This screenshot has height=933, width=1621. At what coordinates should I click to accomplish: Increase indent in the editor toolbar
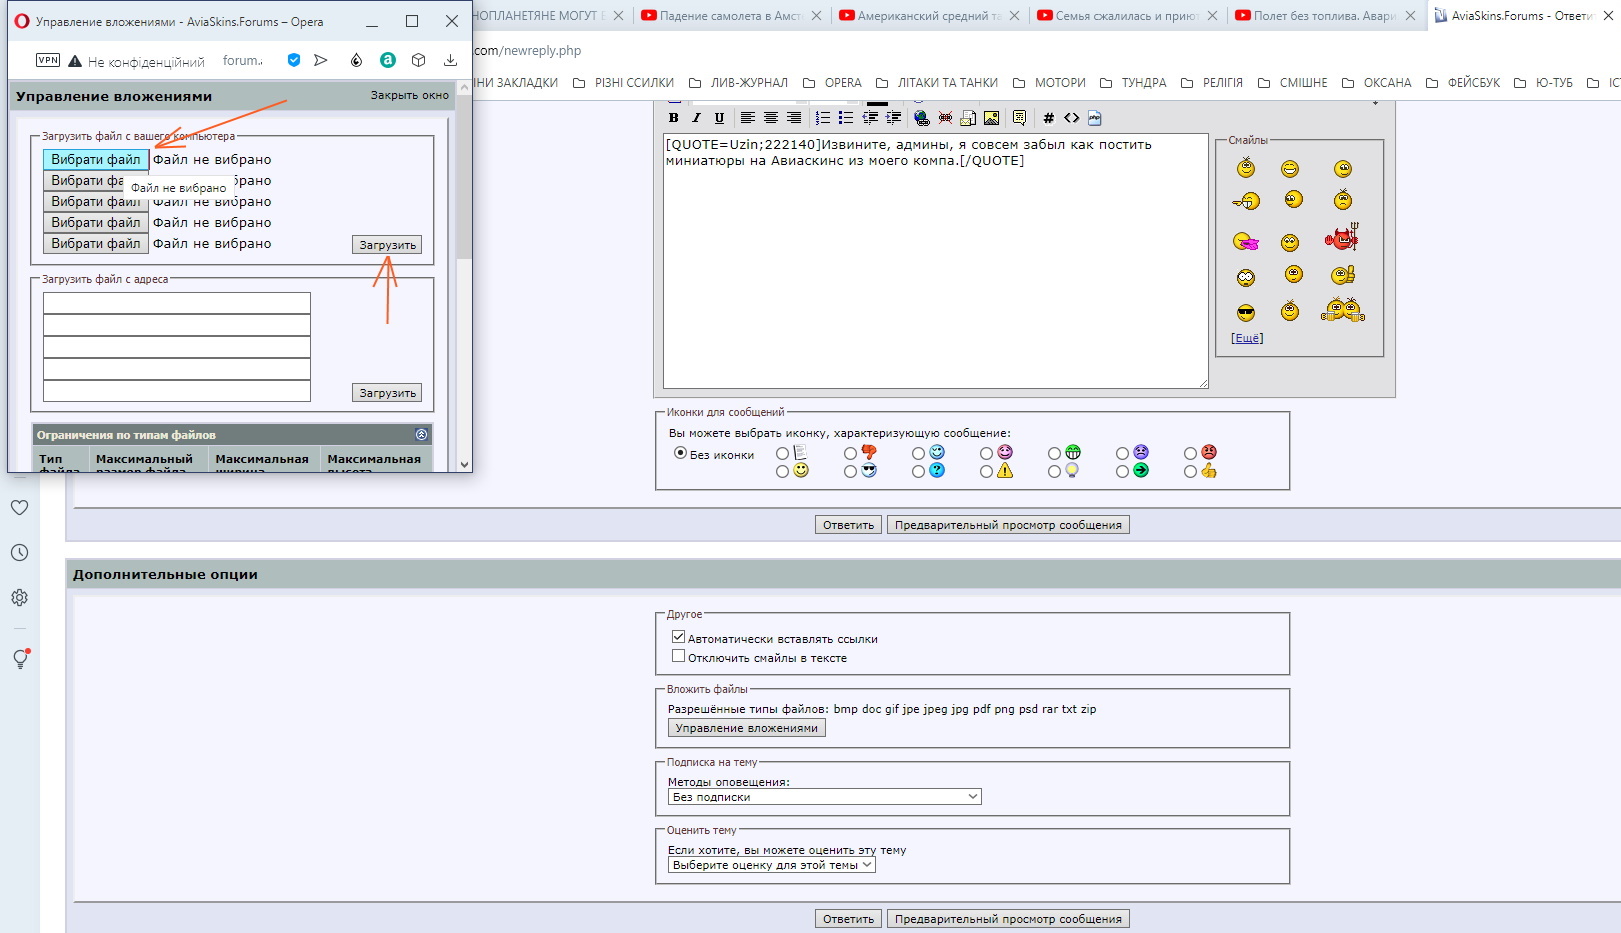pos(893,118)
